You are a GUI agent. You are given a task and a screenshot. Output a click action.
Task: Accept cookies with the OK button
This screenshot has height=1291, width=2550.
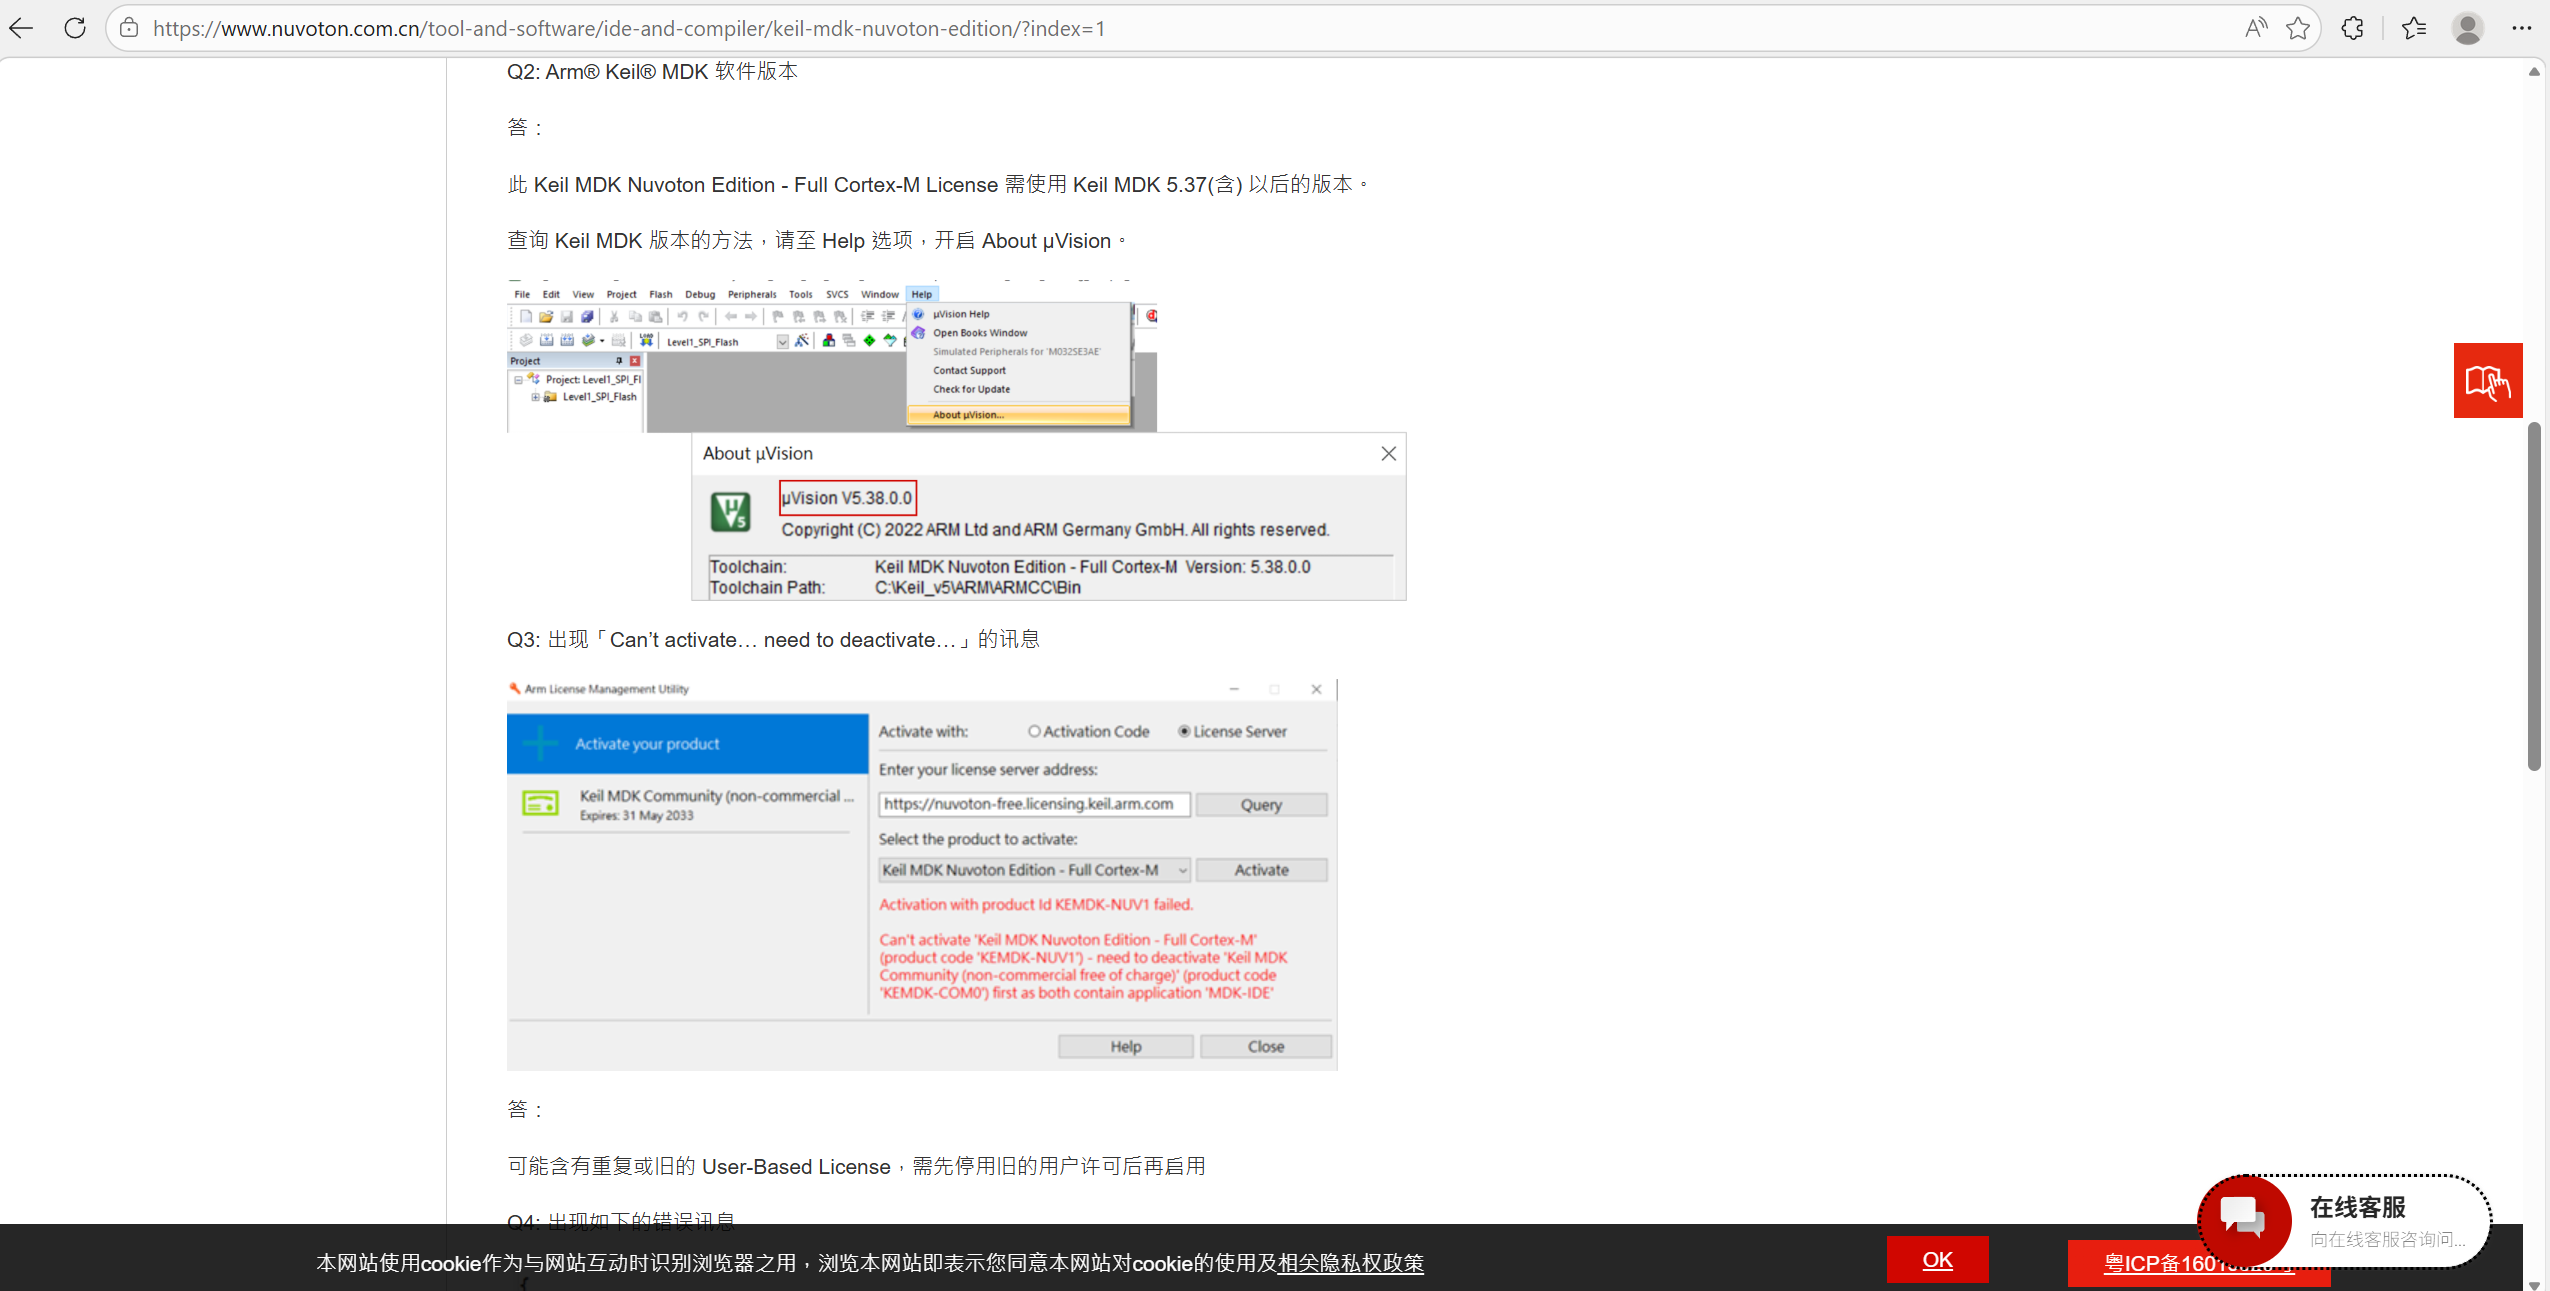click(x=1936, y=1260)
